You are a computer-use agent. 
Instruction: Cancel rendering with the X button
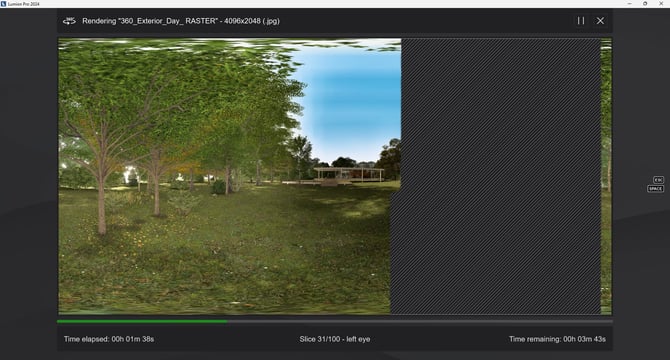click(600, 20)
